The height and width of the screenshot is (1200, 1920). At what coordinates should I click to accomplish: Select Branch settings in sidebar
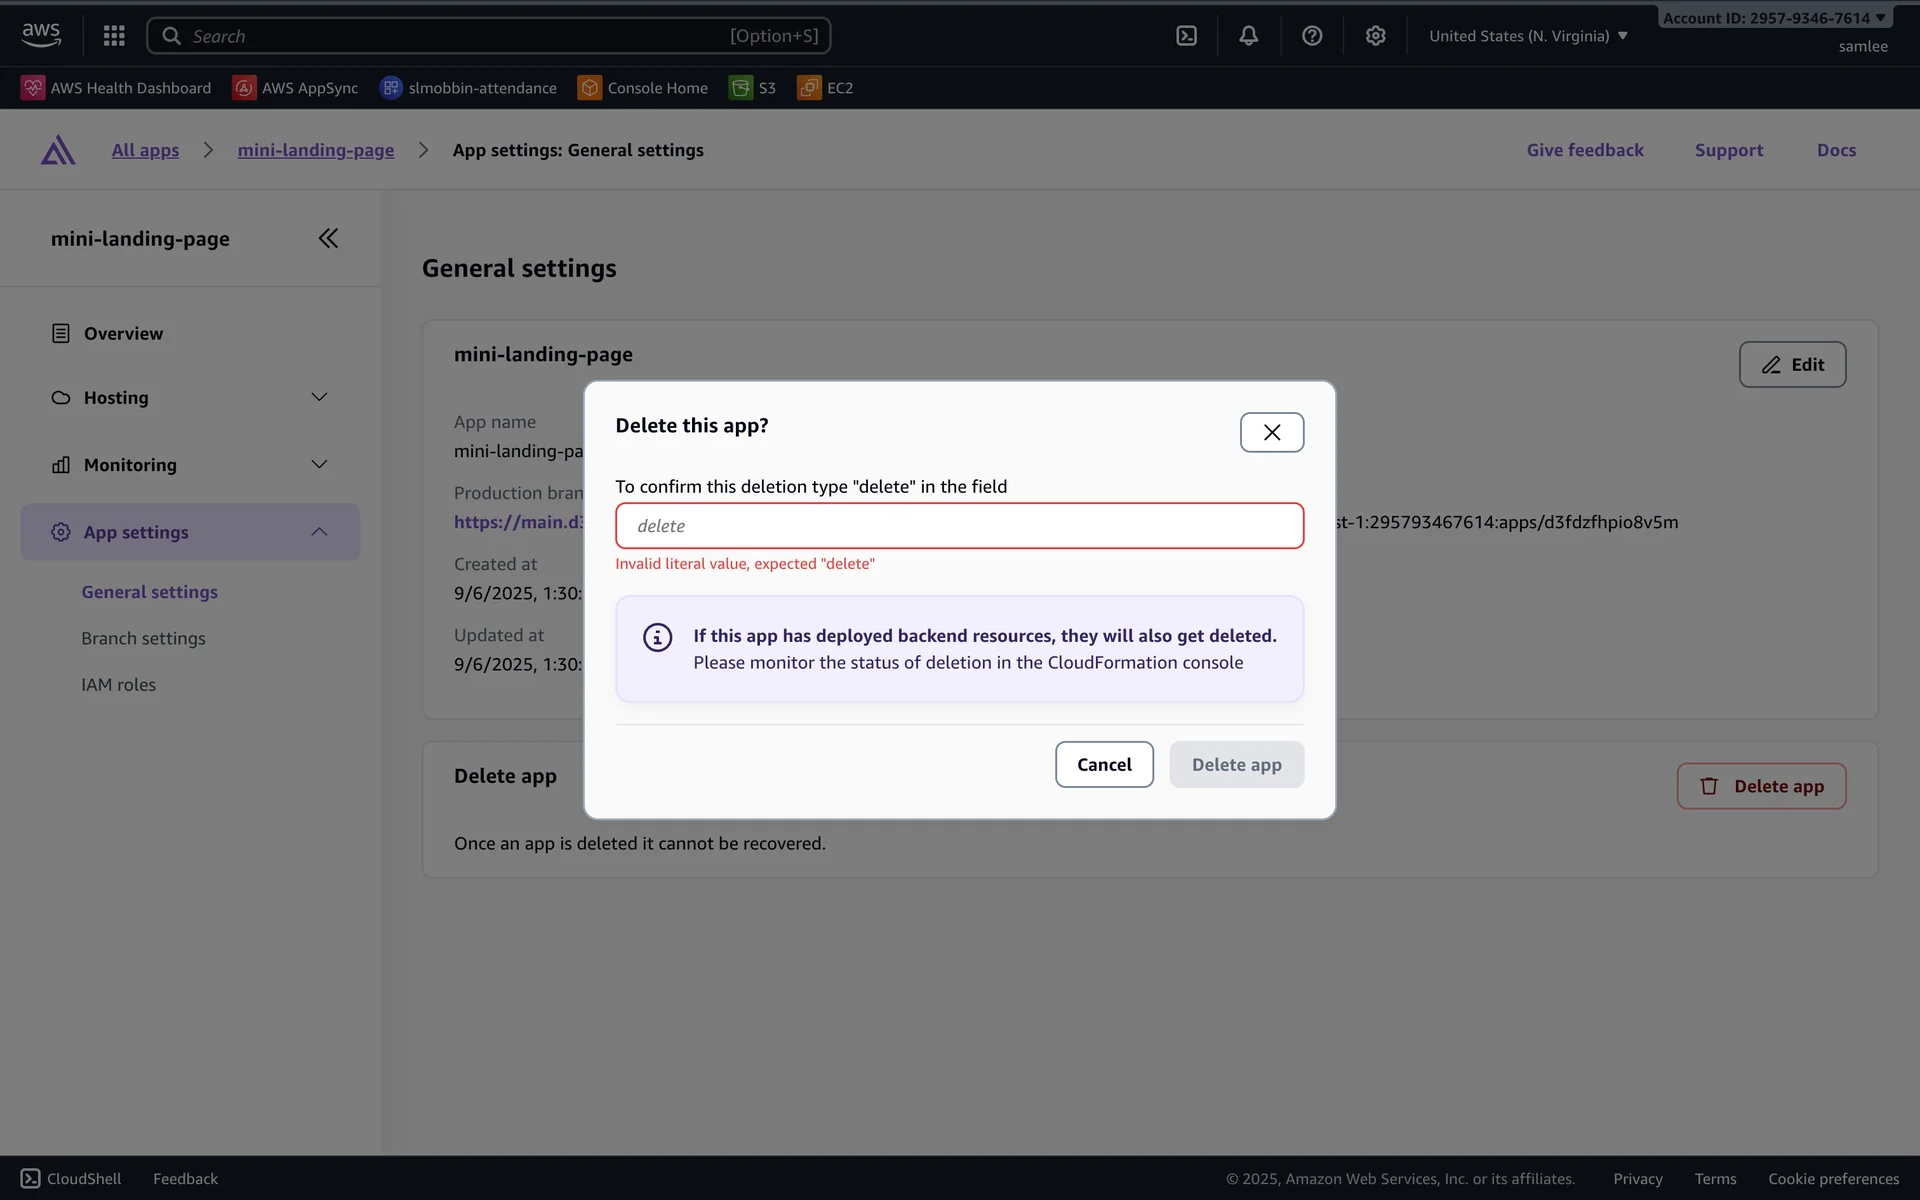[x=143, y=638]
